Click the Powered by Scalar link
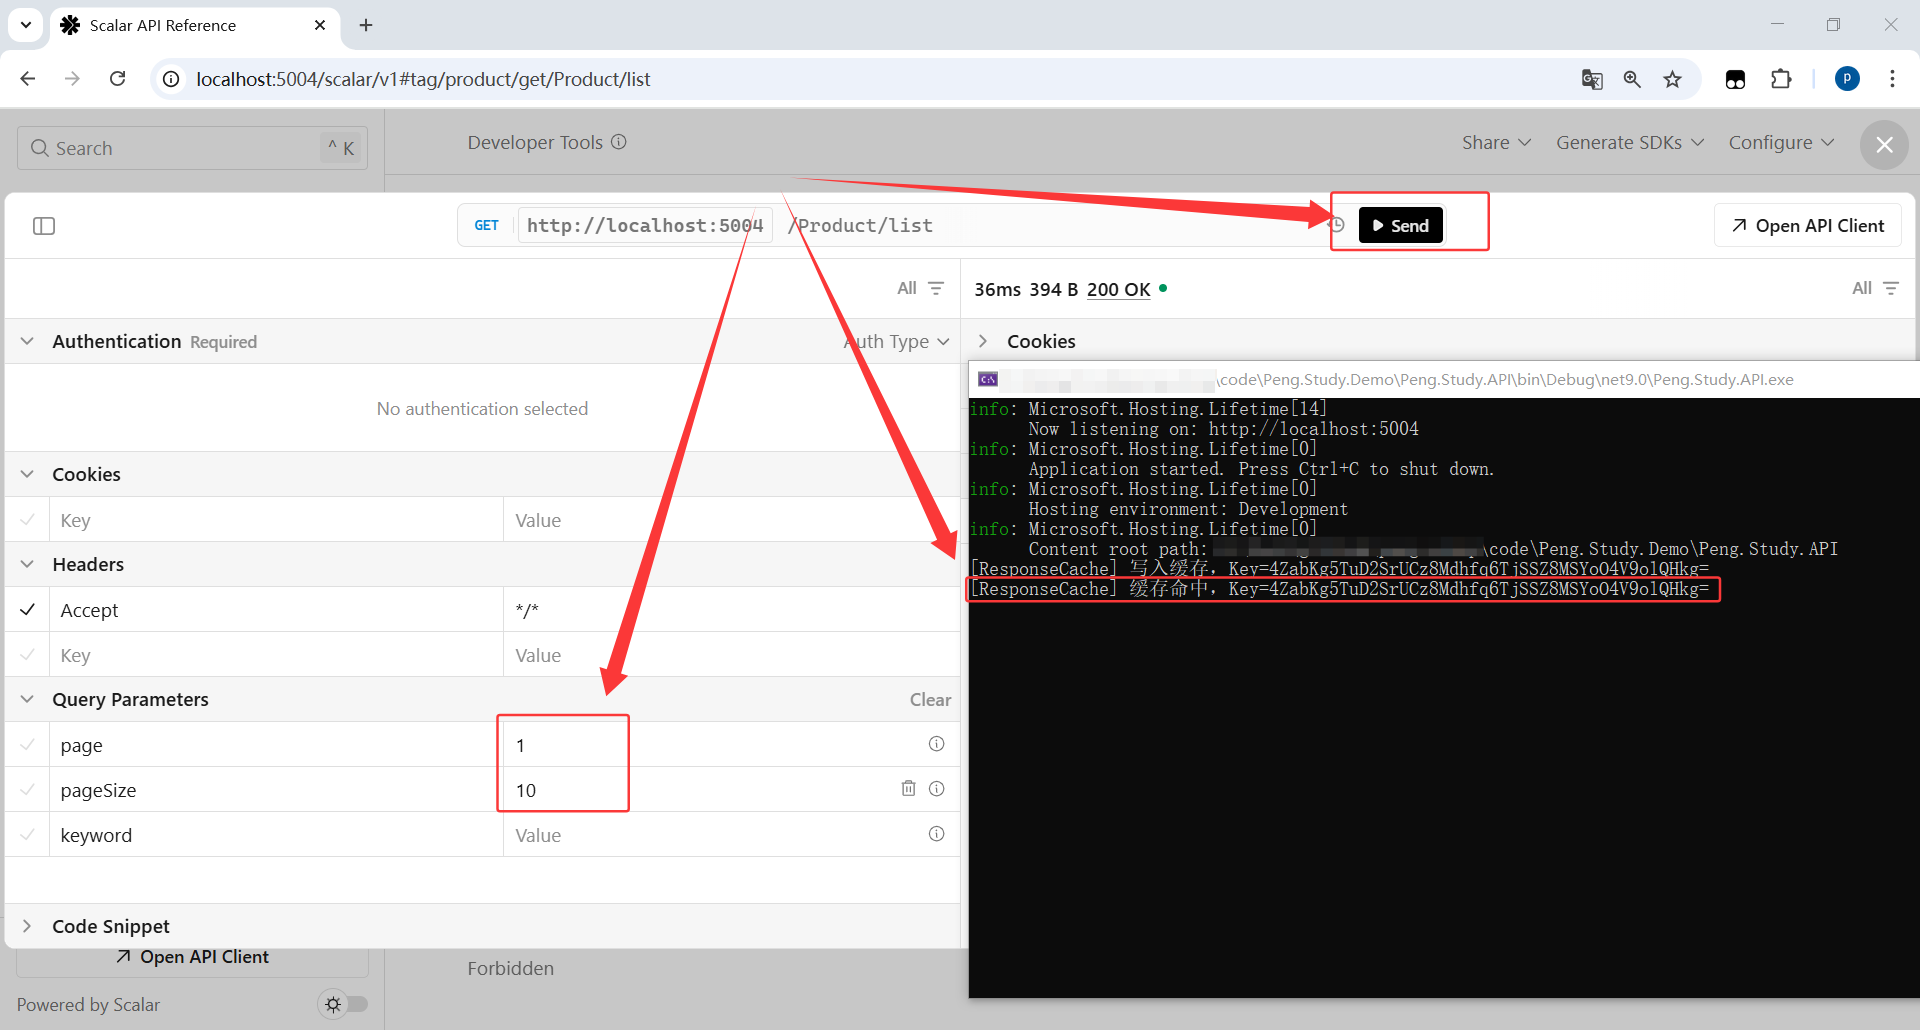This screenshot has height=1030, width=1920. 88,1005
